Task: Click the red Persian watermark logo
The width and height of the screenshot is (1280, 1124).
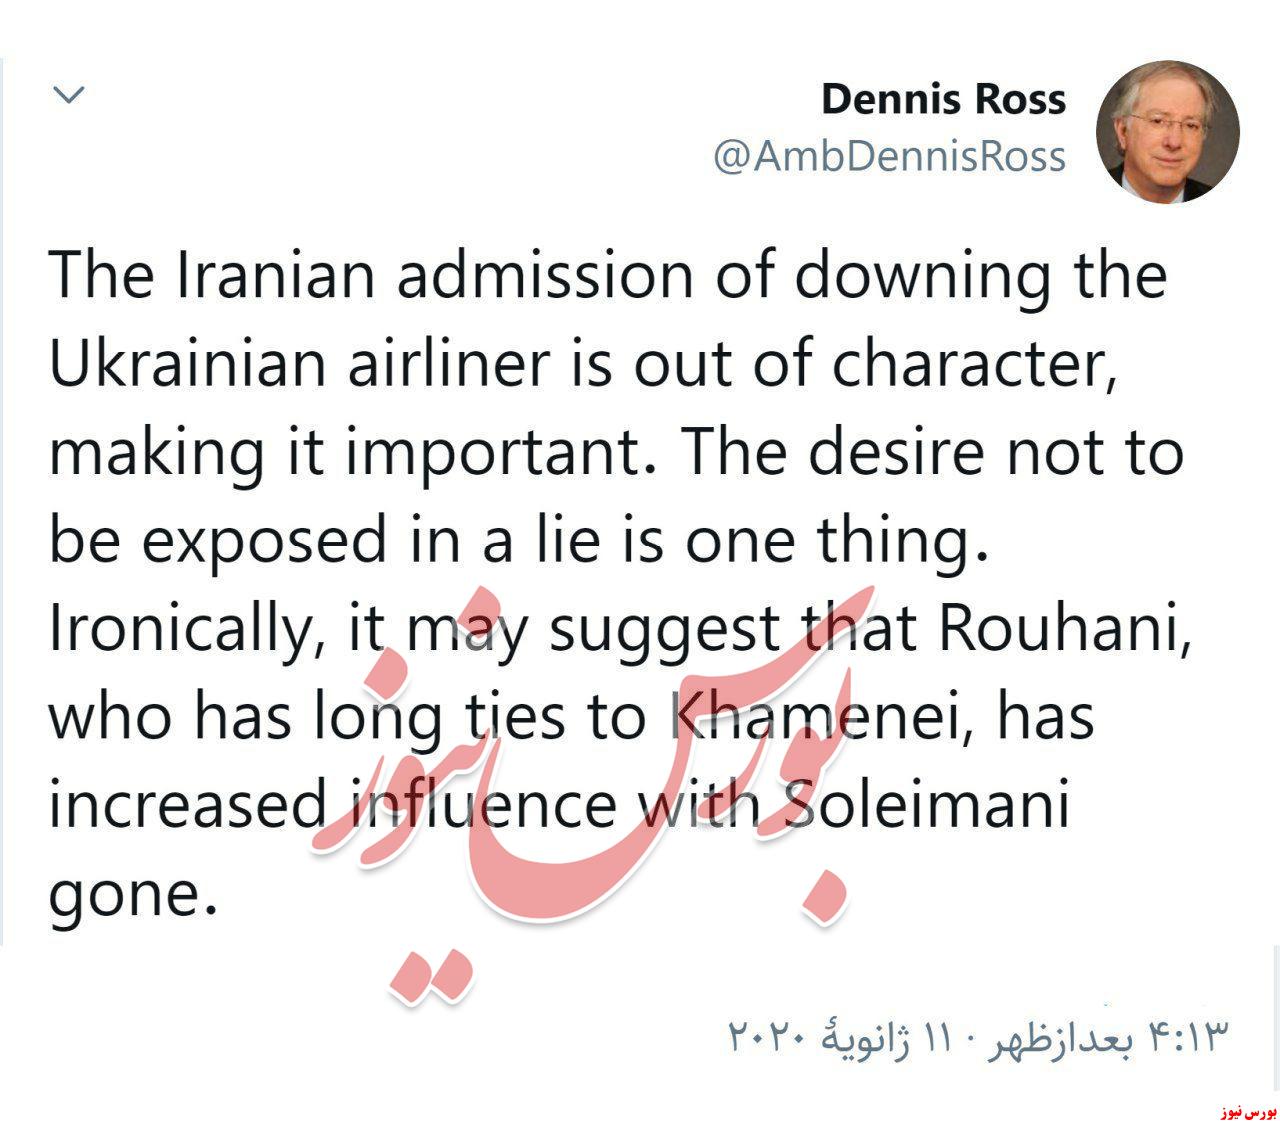Action: [580, 790]
